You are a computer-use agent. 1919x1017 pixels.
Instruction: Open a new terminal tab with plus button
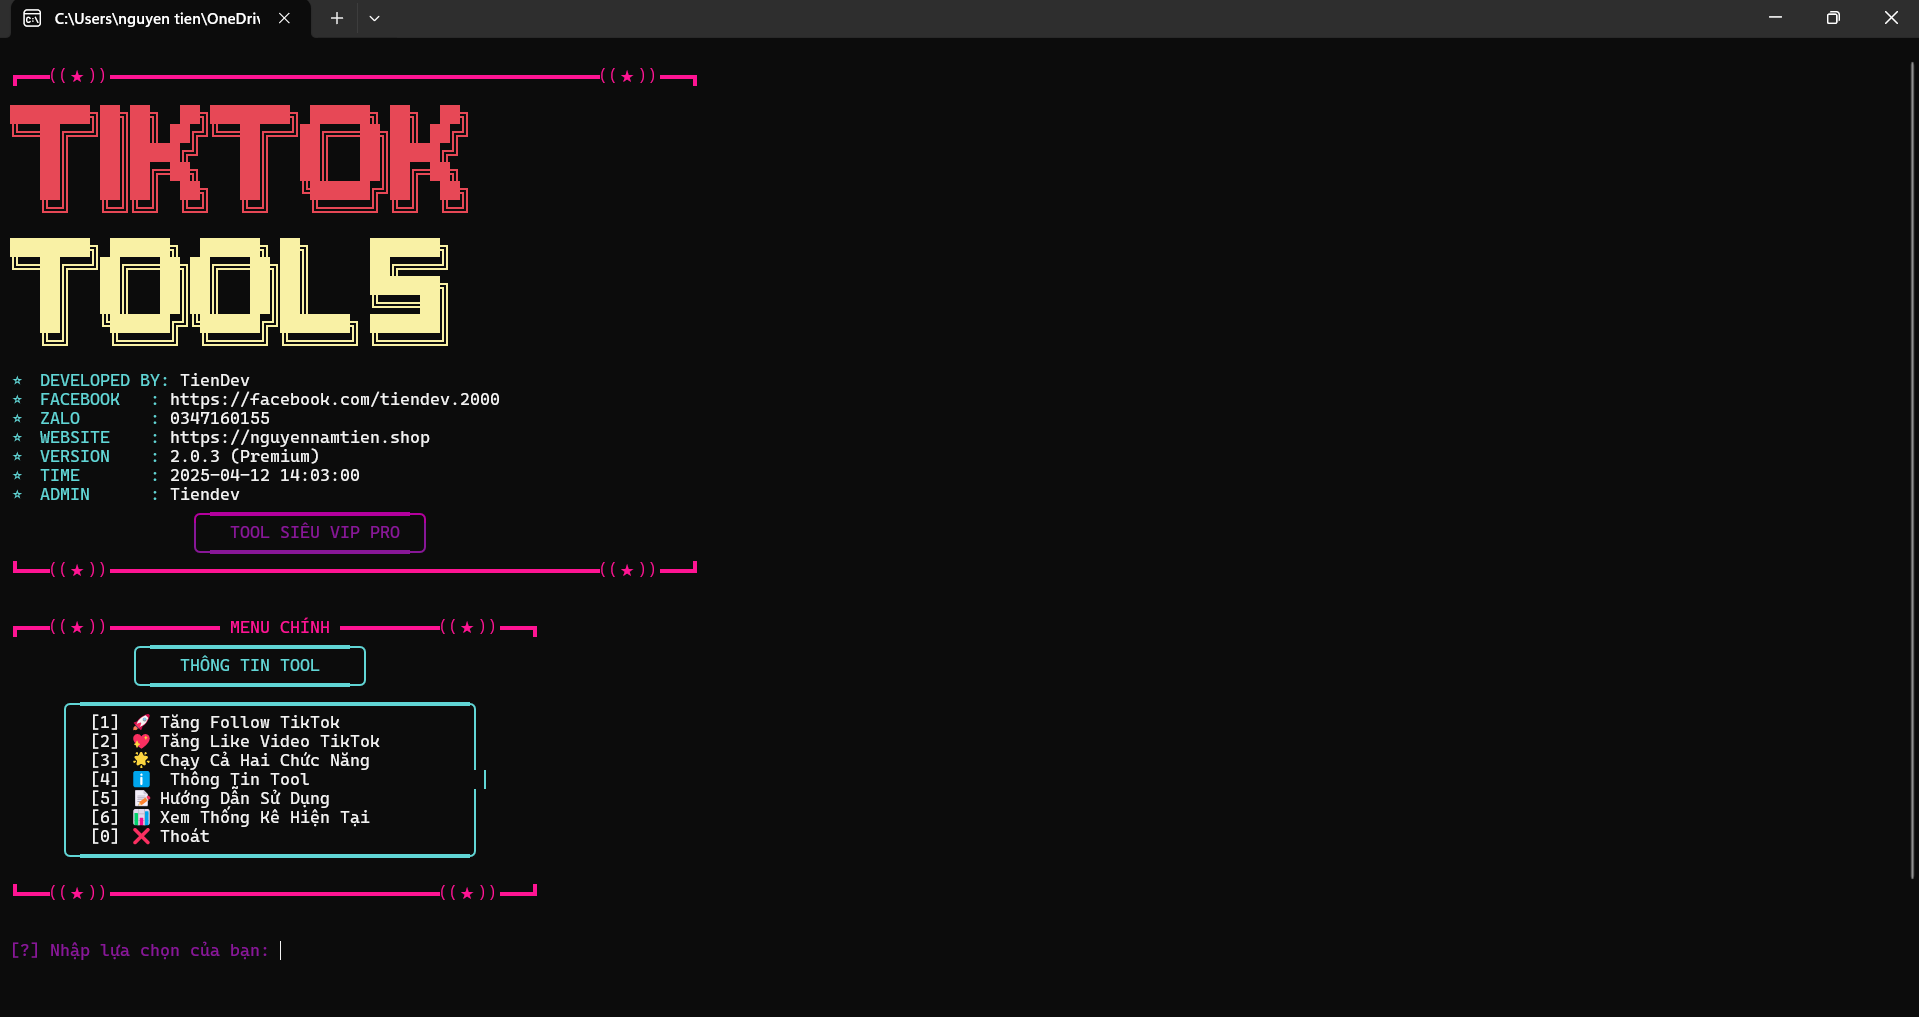pos(337,18)
